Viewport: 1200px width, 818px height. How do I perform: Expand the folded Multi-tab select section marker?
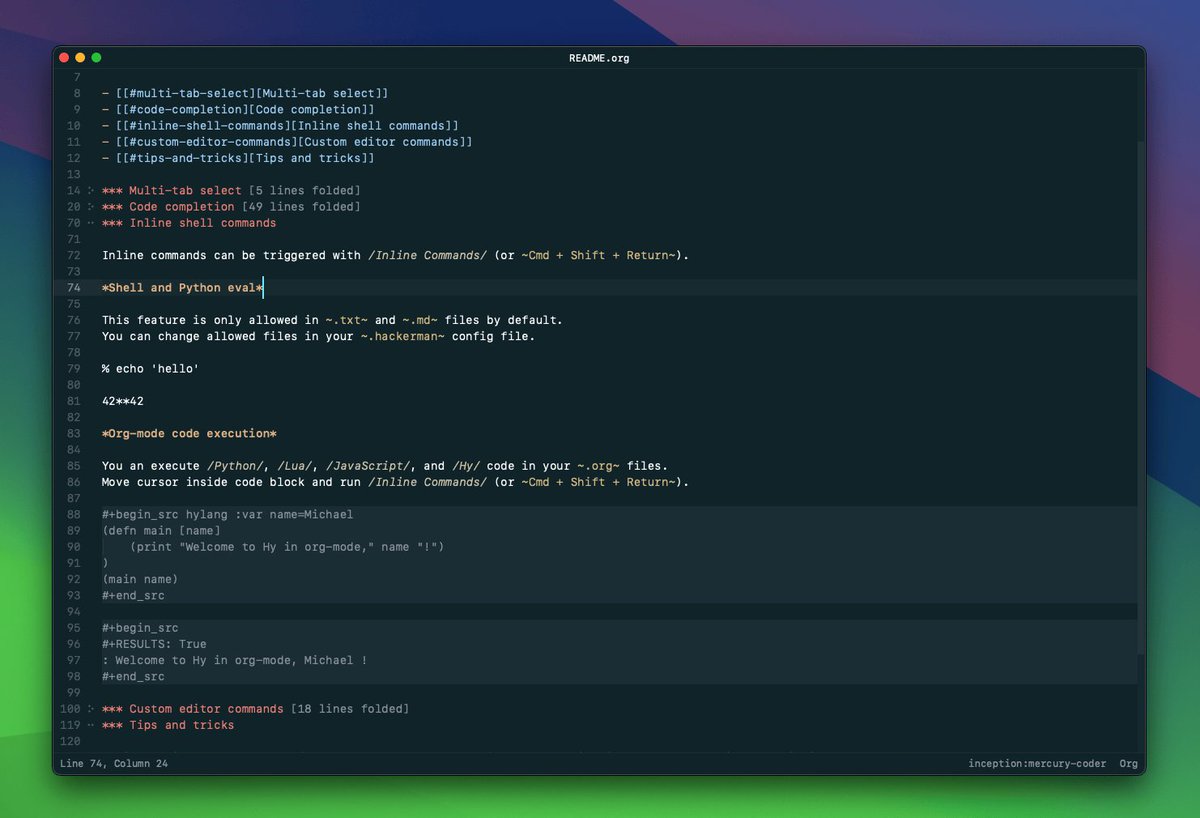pyautogui.click(x=91, y=190)
